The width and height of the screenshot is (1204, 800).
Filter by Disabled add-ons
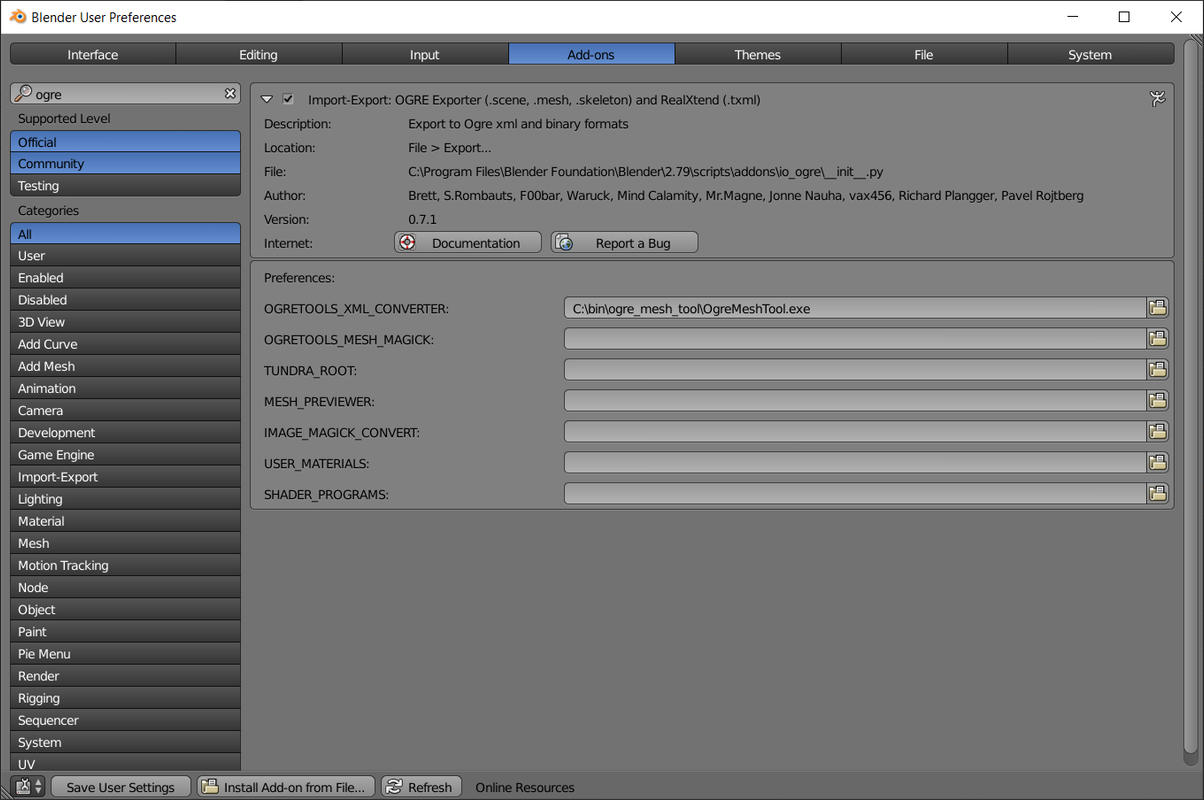[126, 300]
